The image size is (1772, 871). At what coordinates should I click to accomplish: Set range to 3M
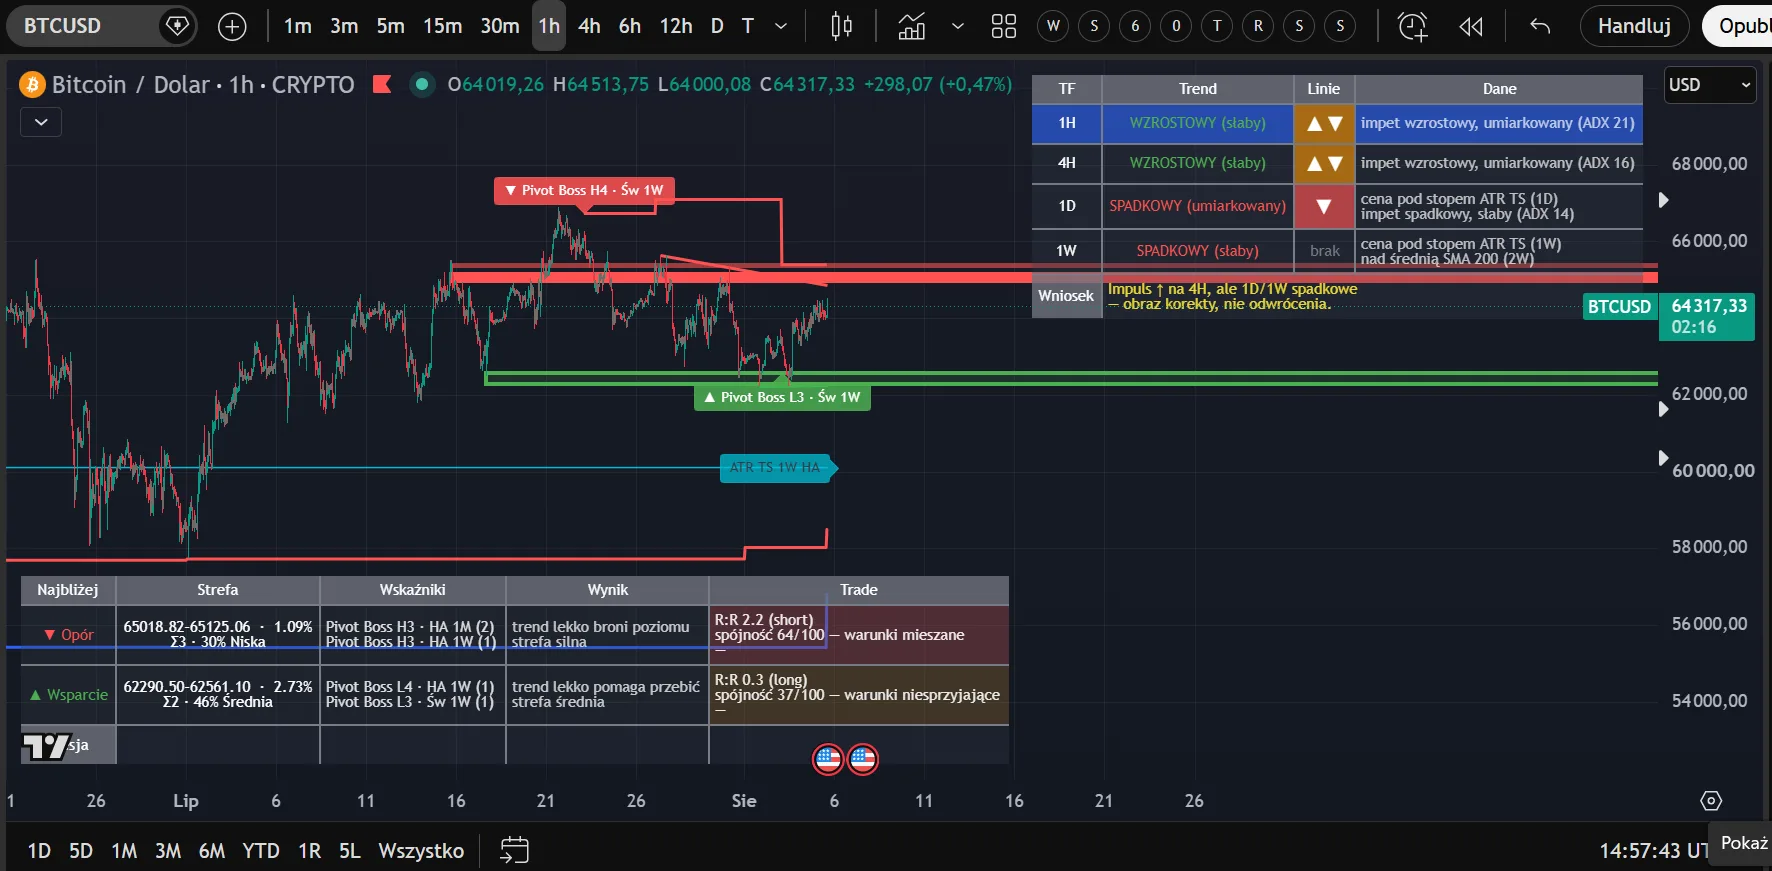[168, 851]
